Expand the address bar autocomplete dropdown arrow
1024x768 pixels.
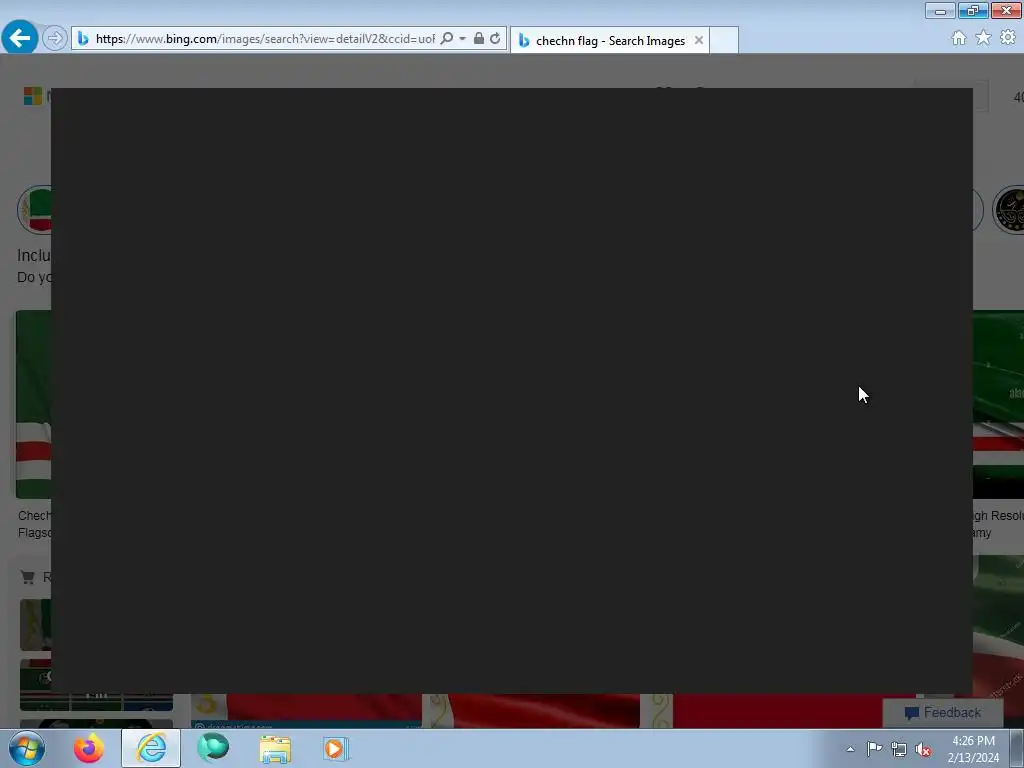(462, 39)
